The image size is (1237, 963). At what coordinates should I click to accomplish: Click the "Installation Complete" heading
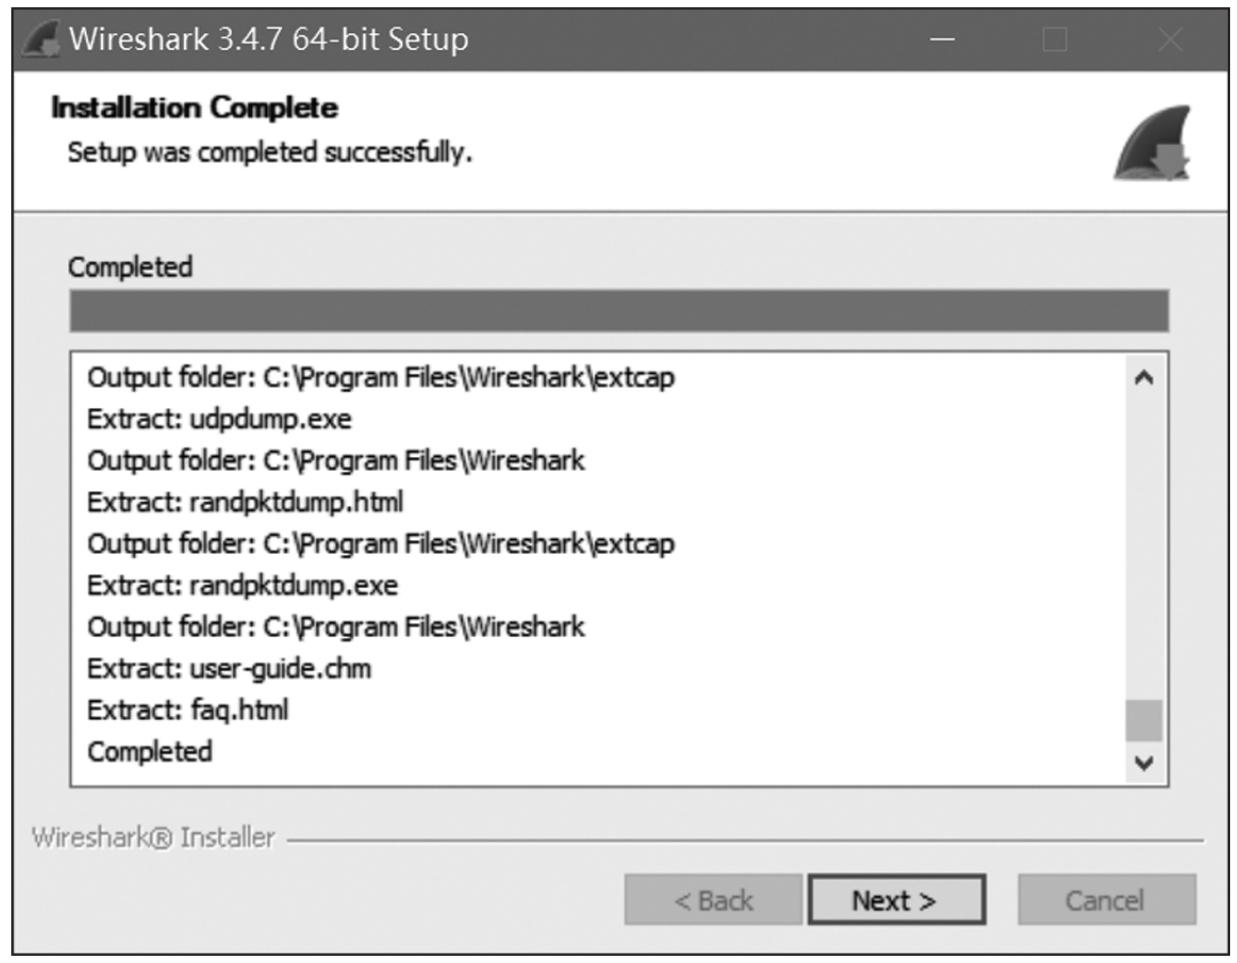194,108
